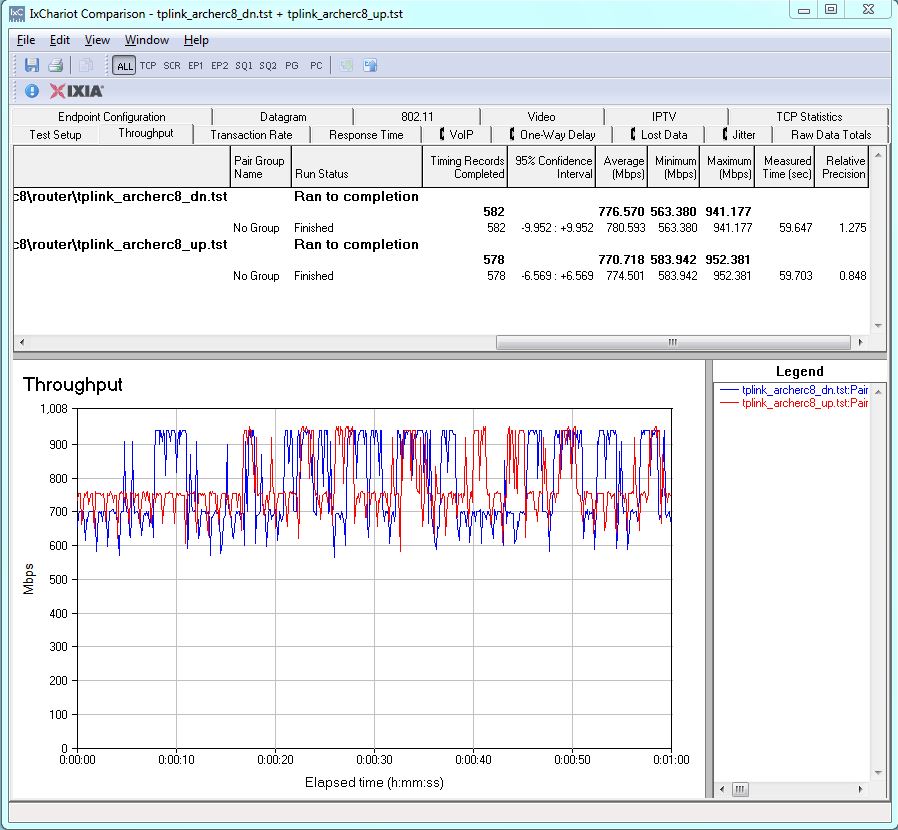Switch to the Video tab
Viewport: 898px width, 830px height.
541,116
